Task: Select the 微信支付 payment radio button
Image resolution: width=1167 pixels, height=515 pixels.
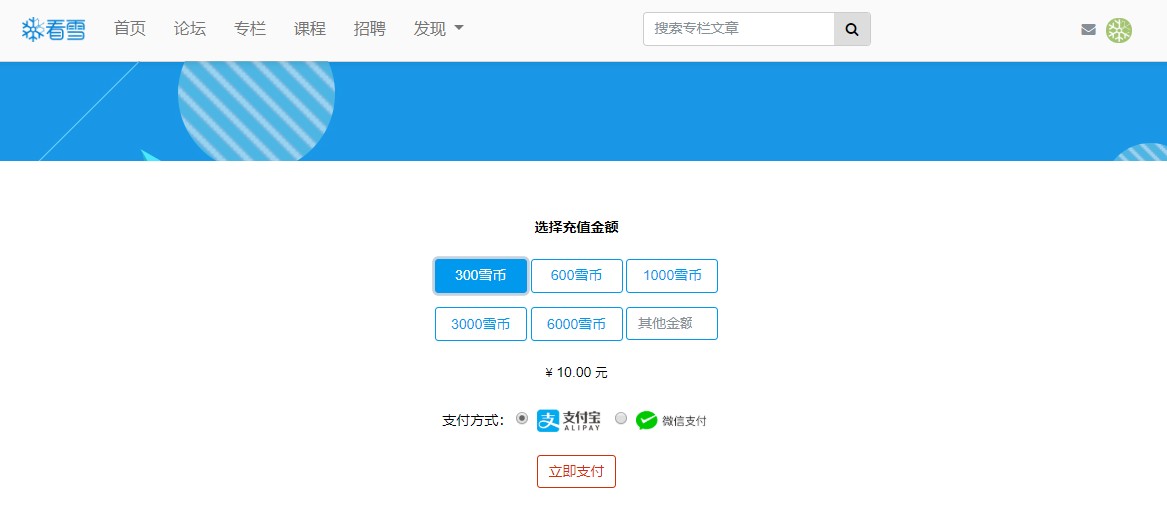Action: [621, 418]
